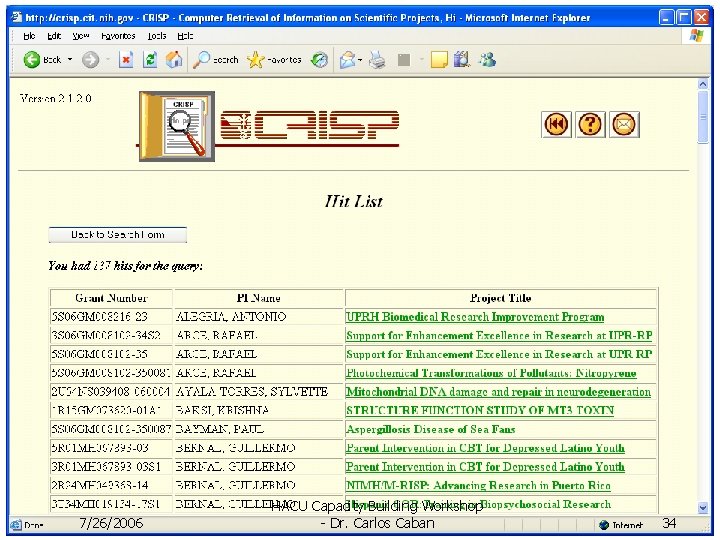Image resolution: width=720 pixels, height=540 pixels.
Task: Open the Edit menu
Action: tap(54, 36)
